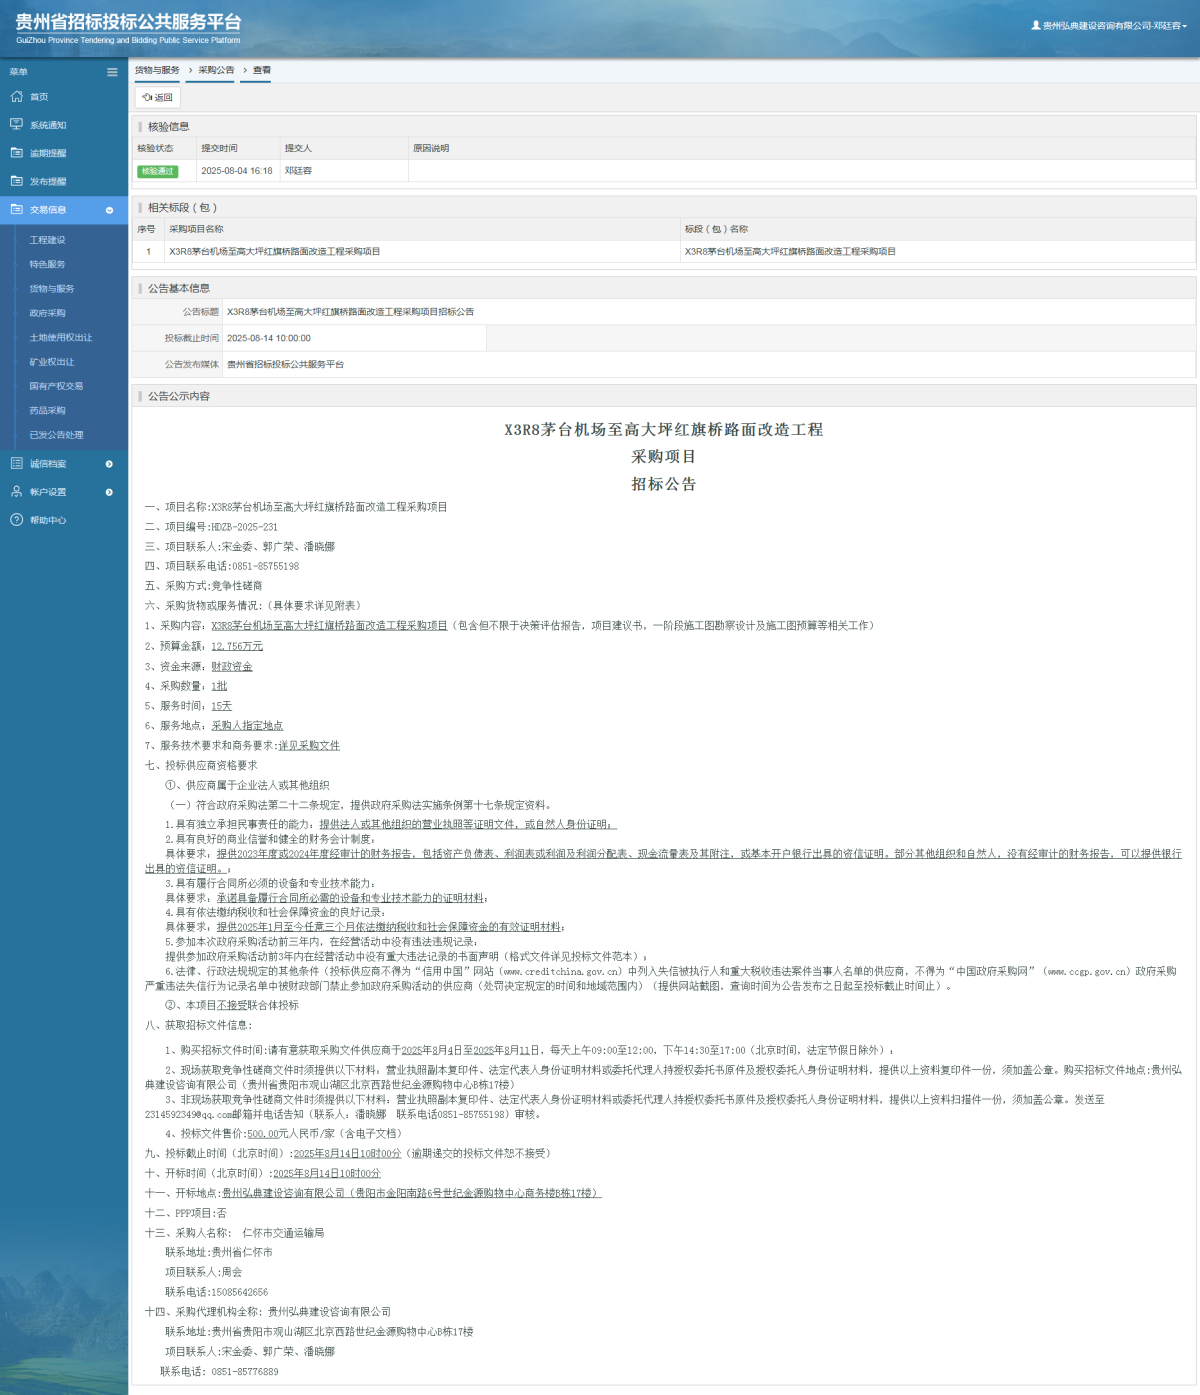The width and height of the screenshot is (1200, 1395).
Task: Select 政府采购 in the sidebar menu
Action: tap(48, 313)
